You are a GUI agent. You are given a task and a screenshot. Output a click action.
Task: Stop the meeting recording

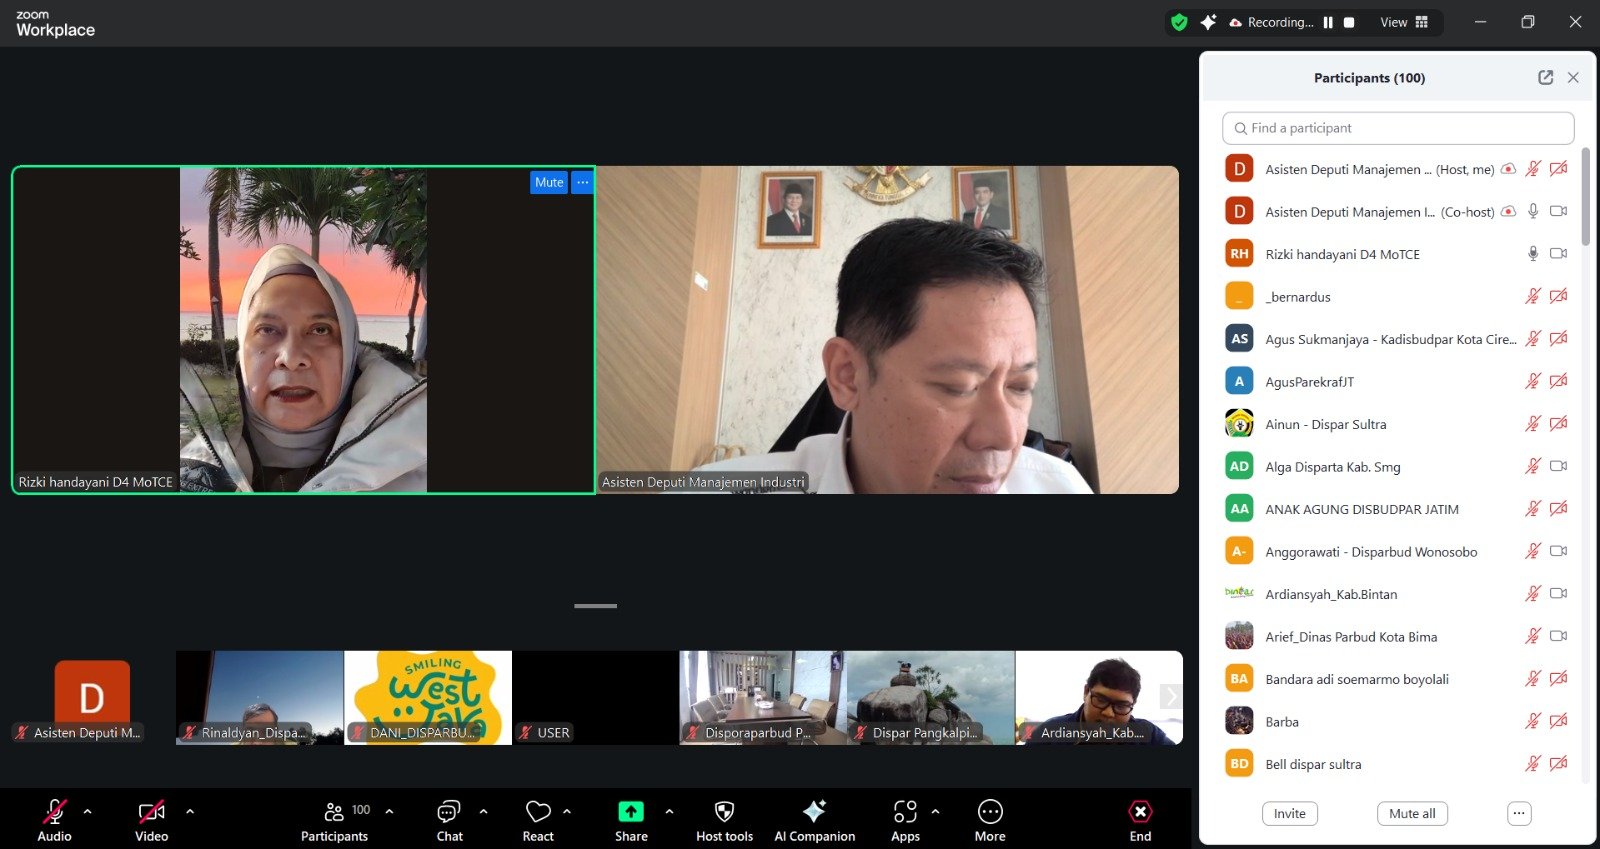[x=1349, y=22]
